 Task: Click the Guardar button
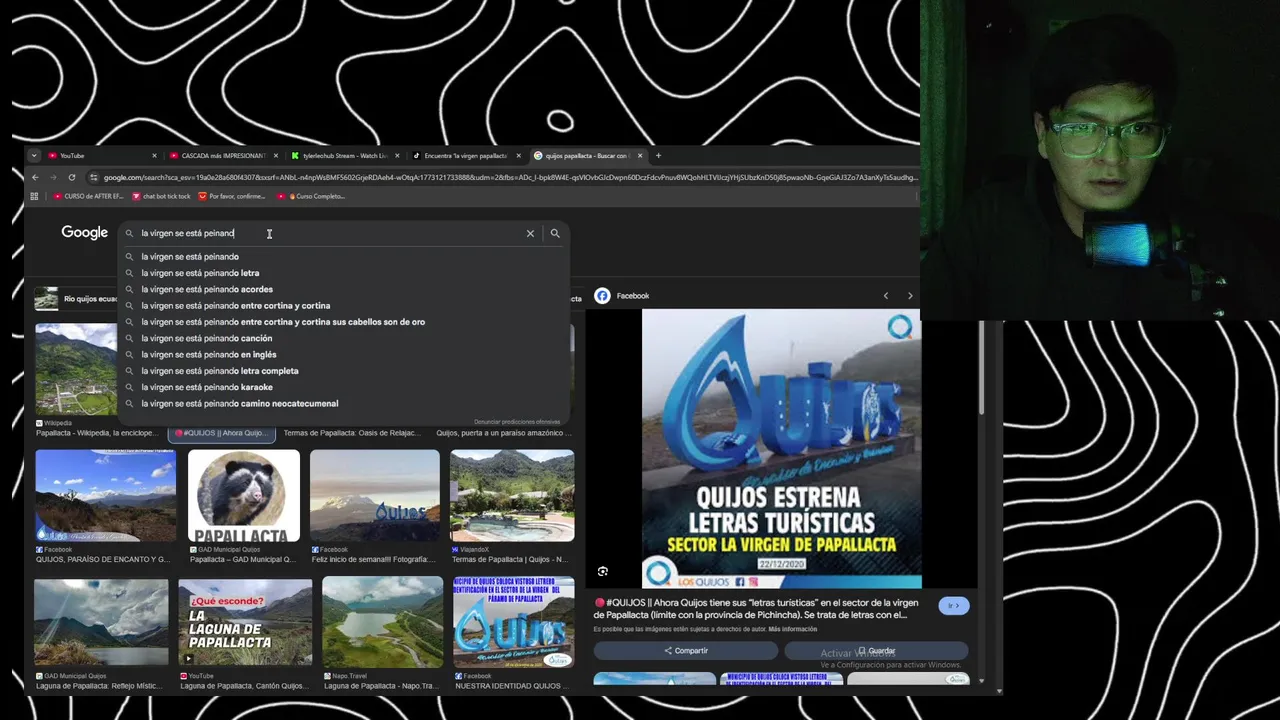(876, 651)
